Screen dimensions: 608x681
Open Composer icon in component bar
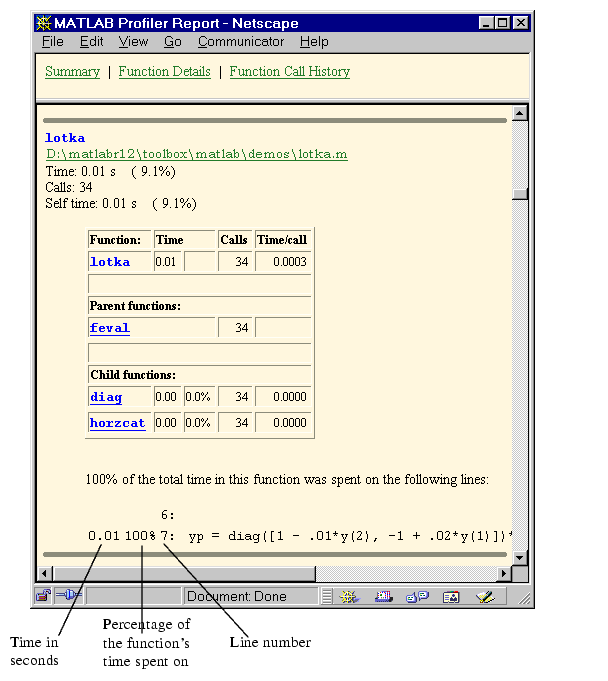click(x=485, y=596)
